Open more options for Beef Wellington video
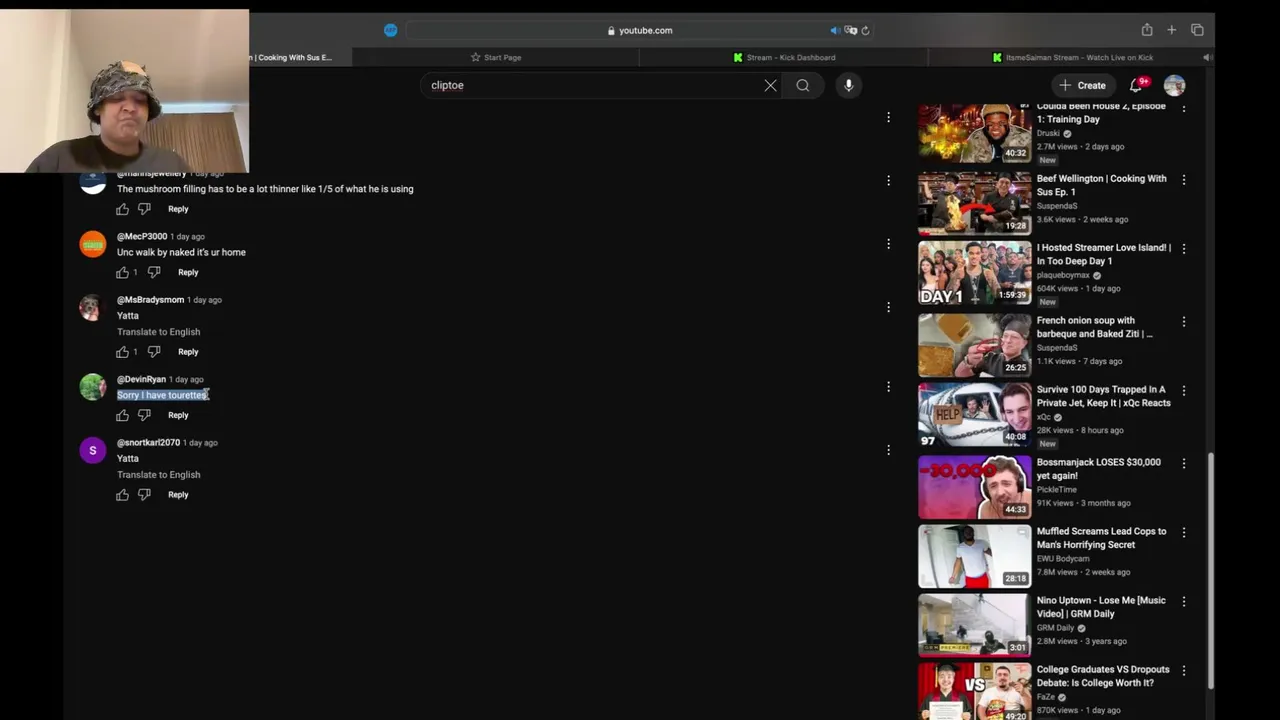 (1184, 180)
